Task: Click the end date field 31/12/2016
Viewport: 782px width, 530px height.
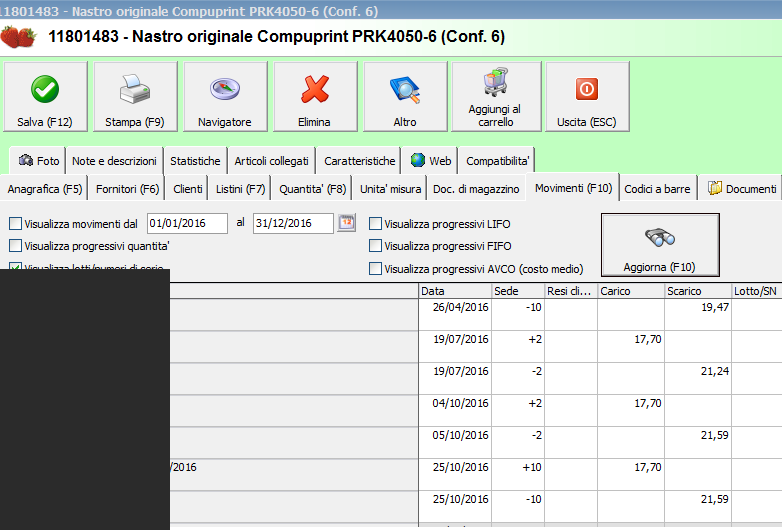Action: [293, 223]
